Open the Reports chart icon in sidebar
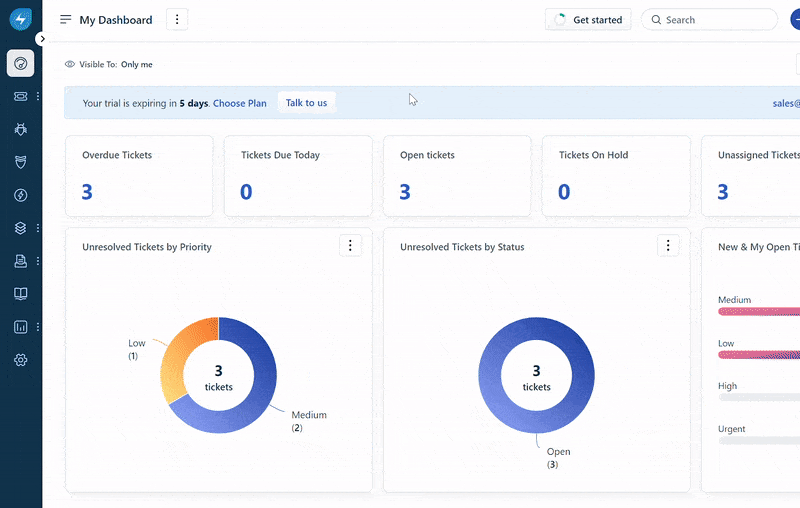The height and width of the screenshot is (508, 800). [x=20, y=327]
